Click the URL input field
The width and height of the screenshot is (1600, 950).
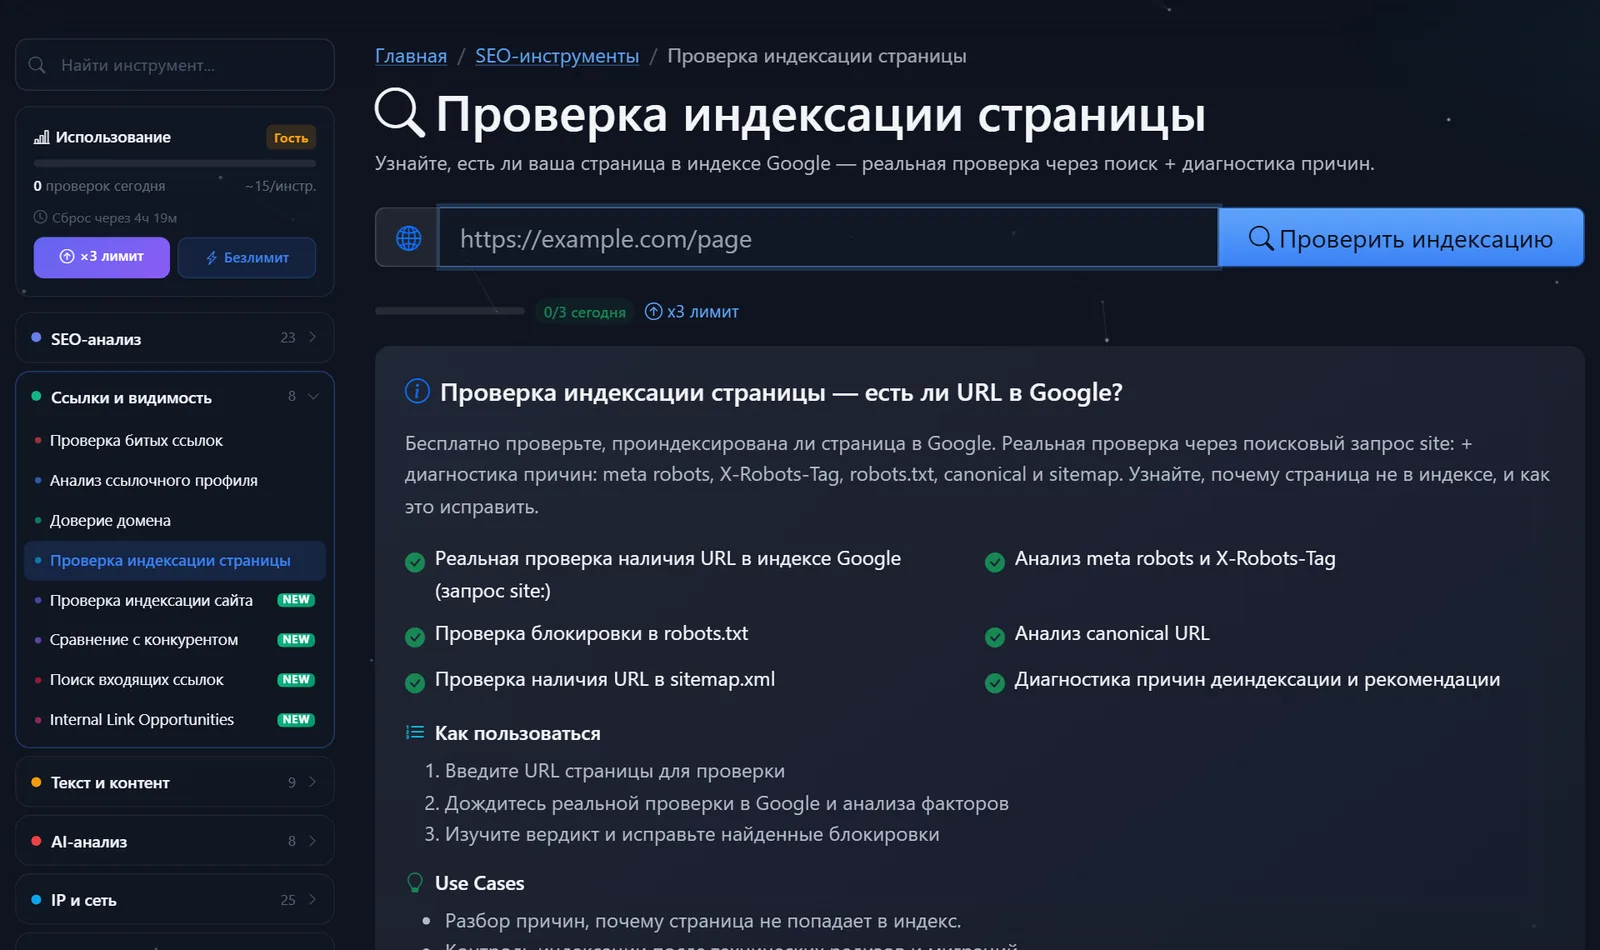click(828, 238)
